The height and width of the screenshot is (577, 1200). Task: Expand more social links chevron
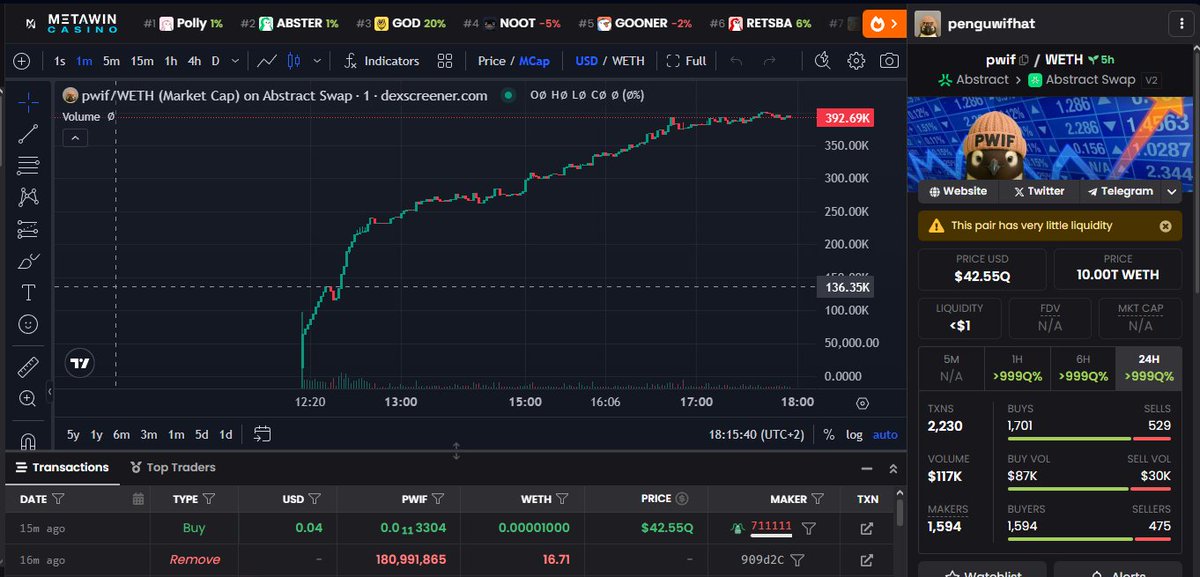[1171, 191]
